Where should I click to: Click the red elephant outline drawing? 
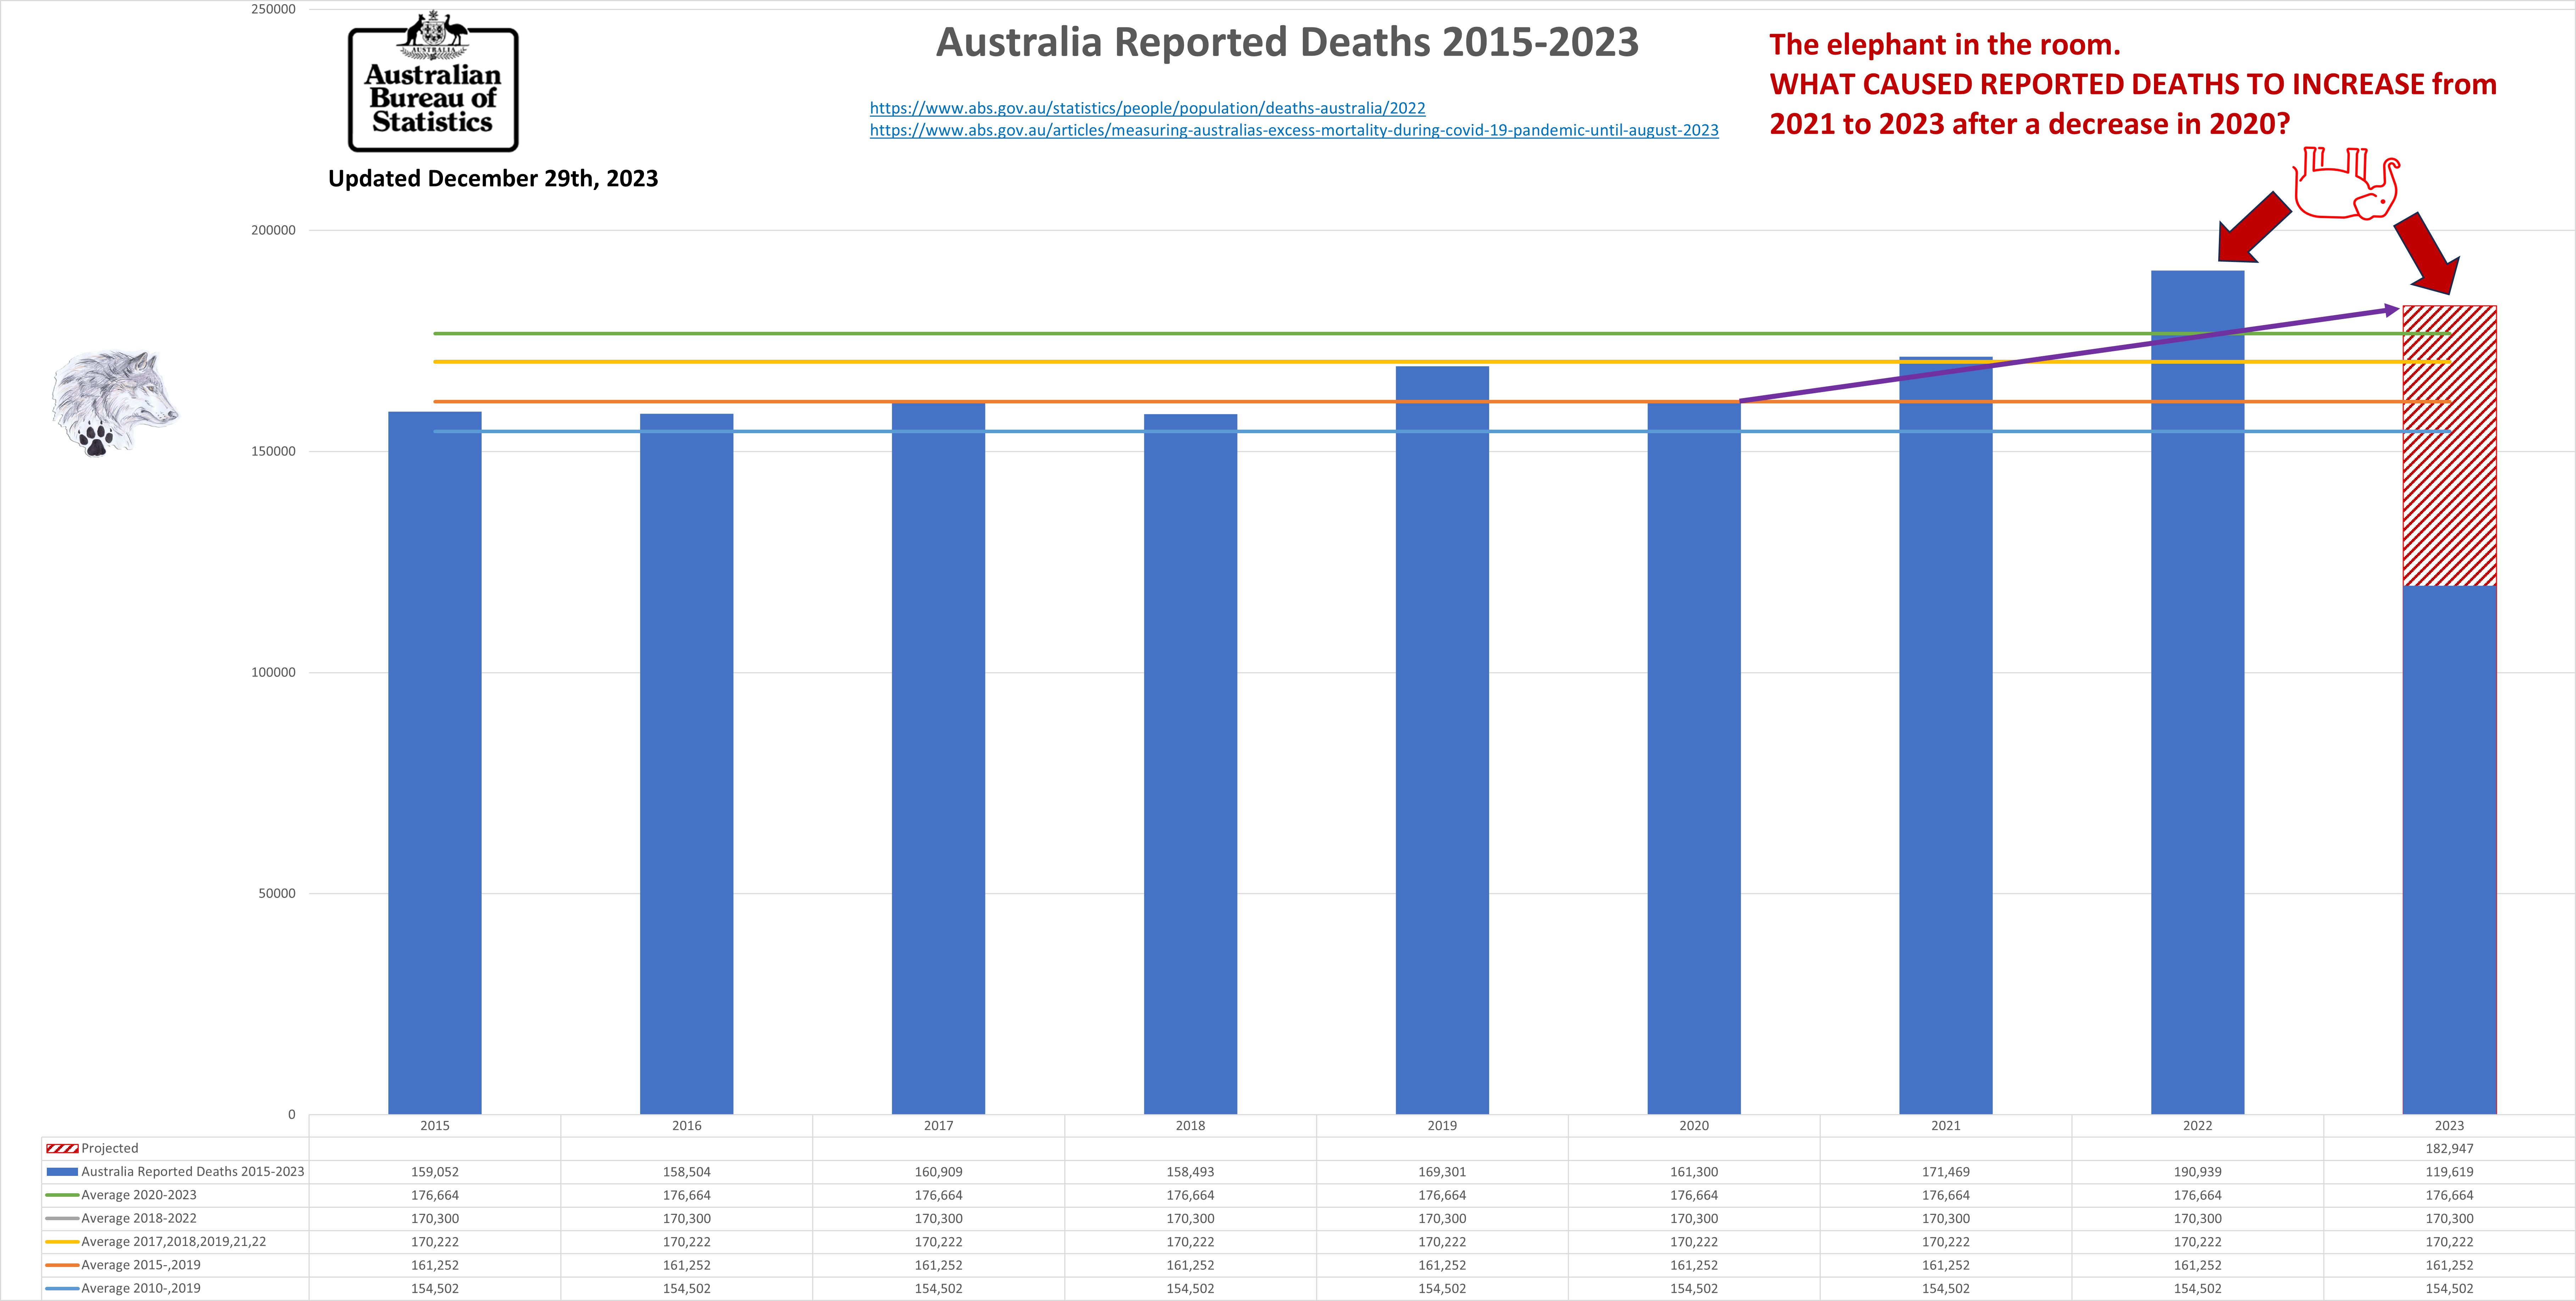tap(2346, 183)
